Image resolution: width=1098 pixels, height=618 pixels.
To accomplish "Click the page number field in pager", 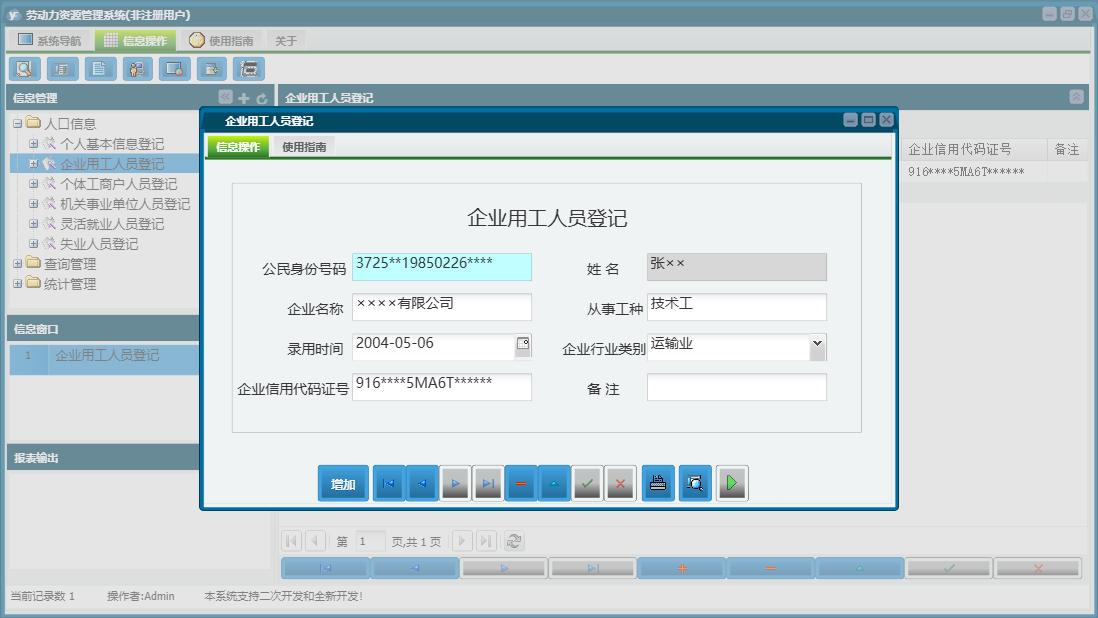I will pyautogui.click(x=370, y=541).
